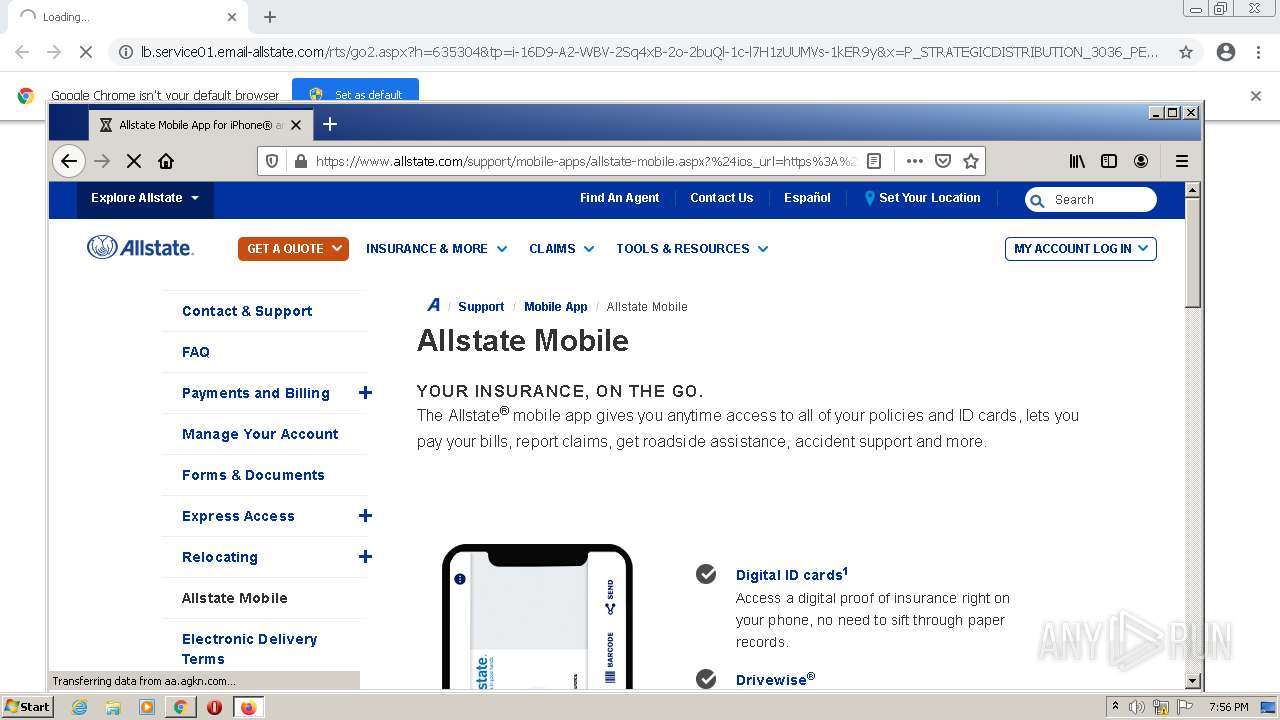This screenshot has height=720, width=1280.
Task: Click Firefox back arrow button
Action: tap(68, 161)
